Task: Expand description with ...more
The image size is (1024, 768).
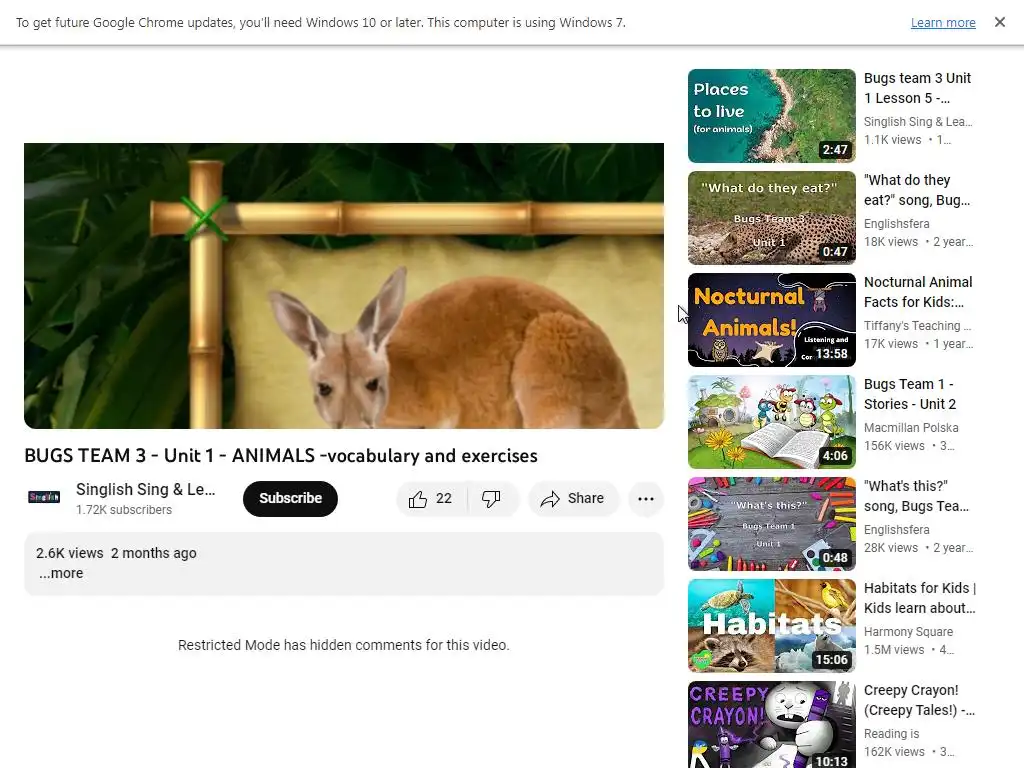Action: click(61, 573)
